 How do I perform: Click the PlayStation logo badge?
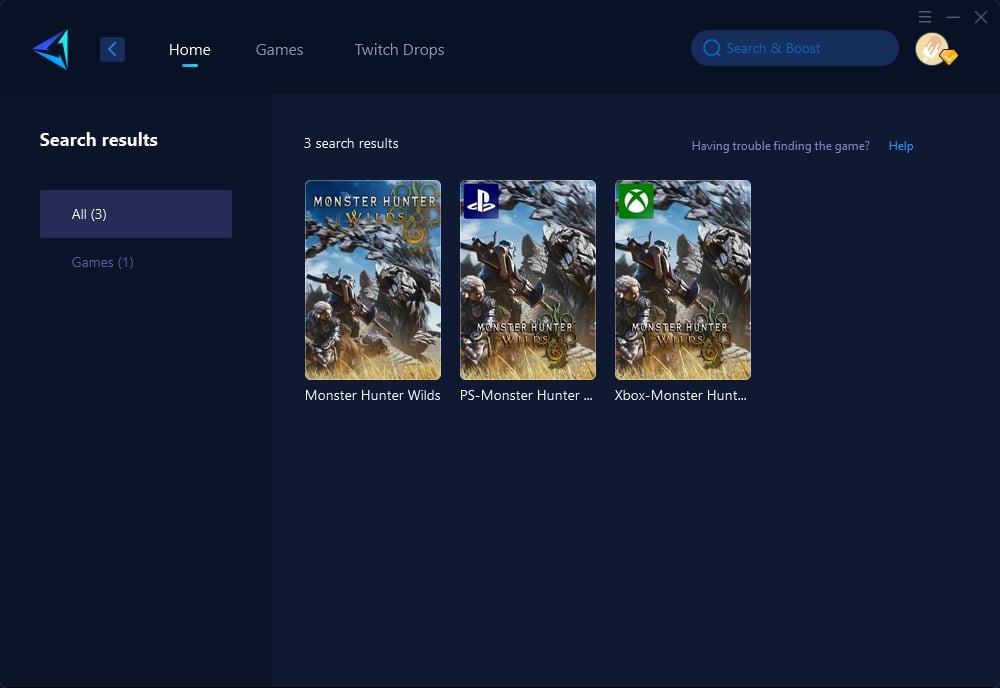click(x=481, y=201)
